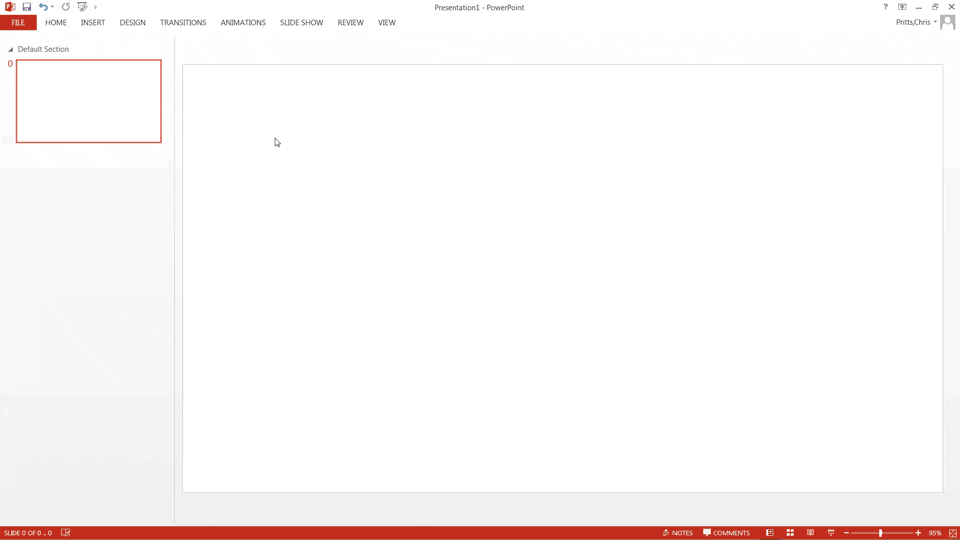Image resolution: width=960 pixels, height=540 pixels.
Task: Restore down the PowerPoint window
Action: coord(935,7)
